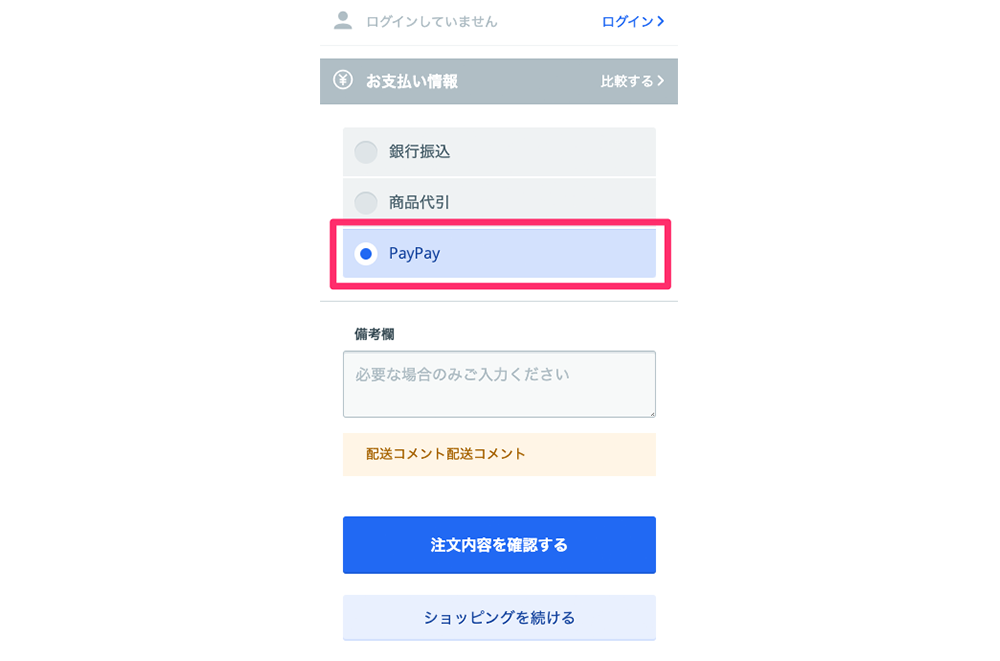The height and width of the screenshot is (661, 1000).
Task: Select the 商品代引 radio button
Action: point(366,203)
